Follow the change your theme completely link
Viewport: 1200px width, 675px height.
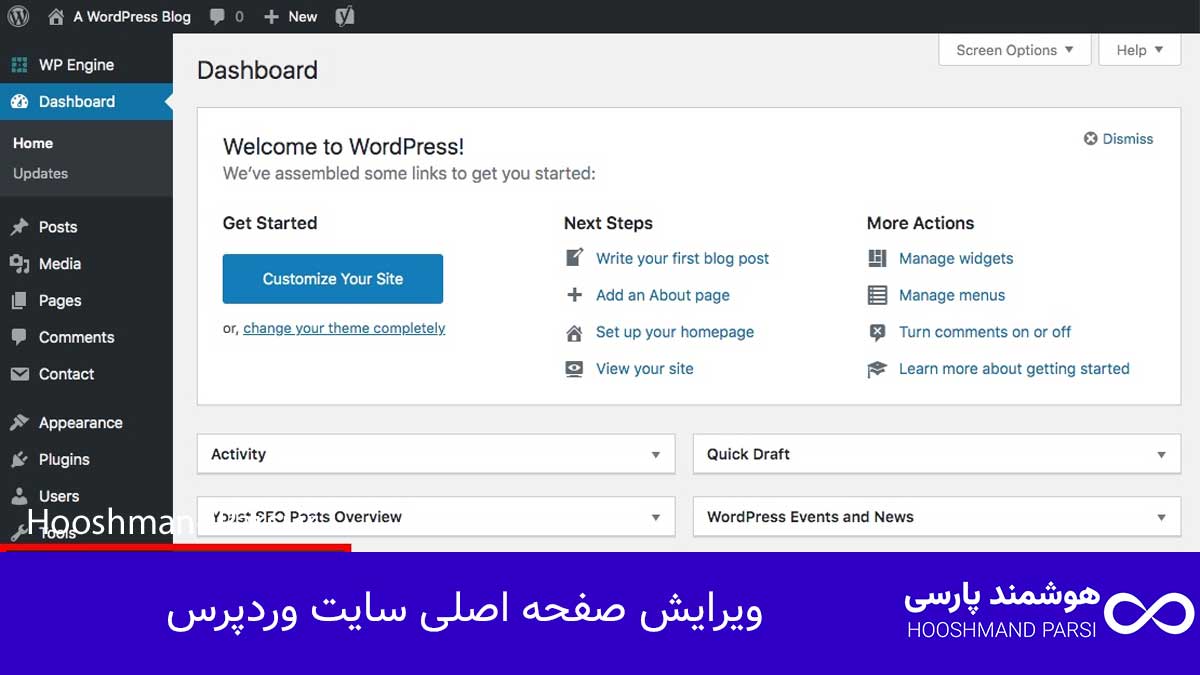click(x=344, y=328)
